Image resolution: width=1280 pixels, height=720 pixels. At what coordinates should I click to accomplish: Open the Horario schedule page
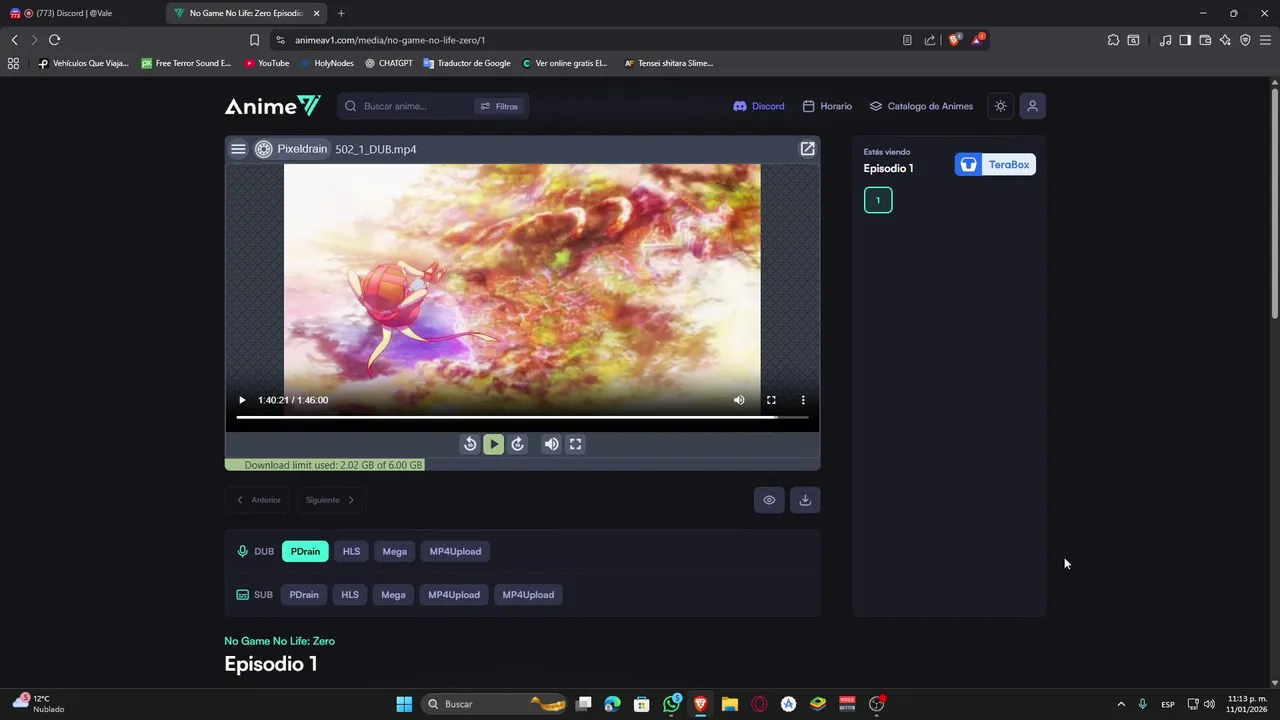tap(827, 106)
